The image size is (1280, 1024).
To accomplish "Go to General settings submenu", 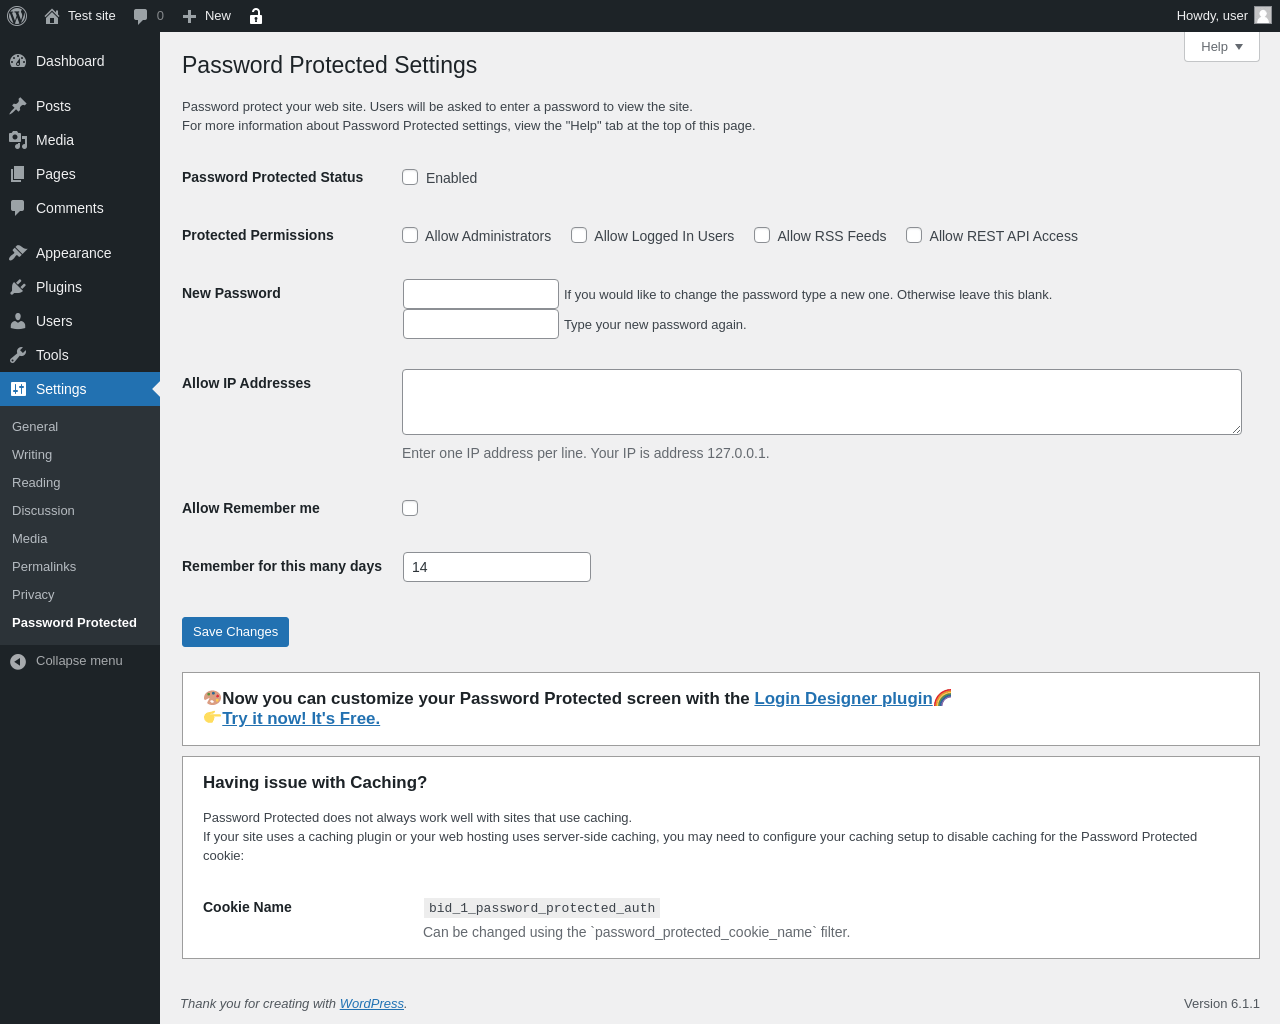I will click(x=35, y=426).
